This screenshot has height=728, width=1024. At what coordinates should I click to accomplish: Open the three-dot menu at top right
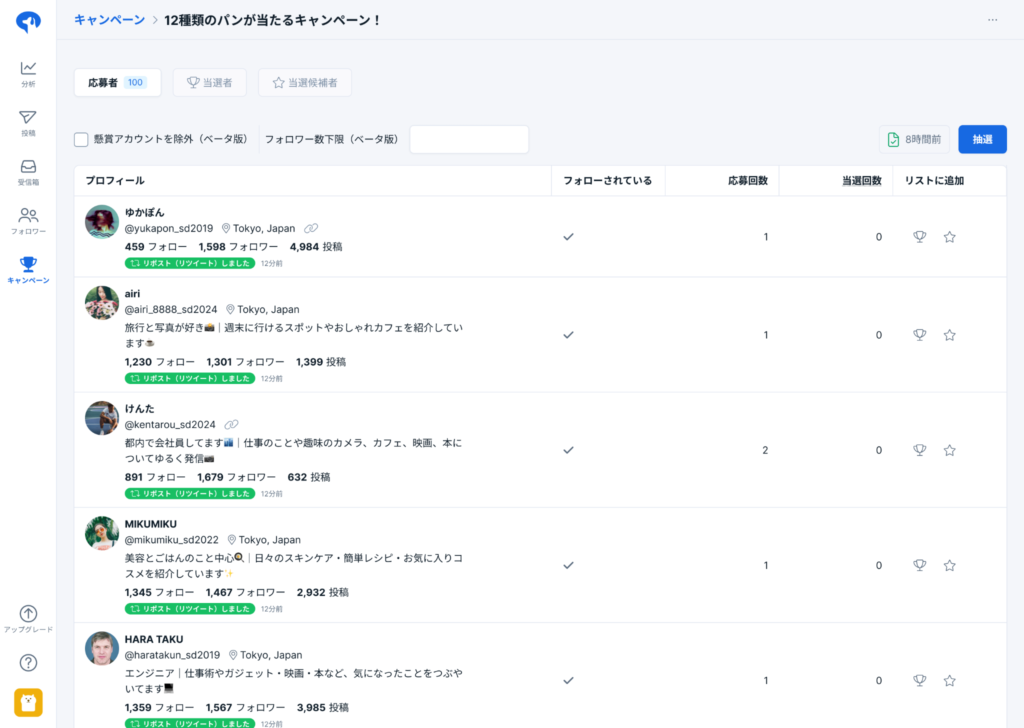(992, 20)
